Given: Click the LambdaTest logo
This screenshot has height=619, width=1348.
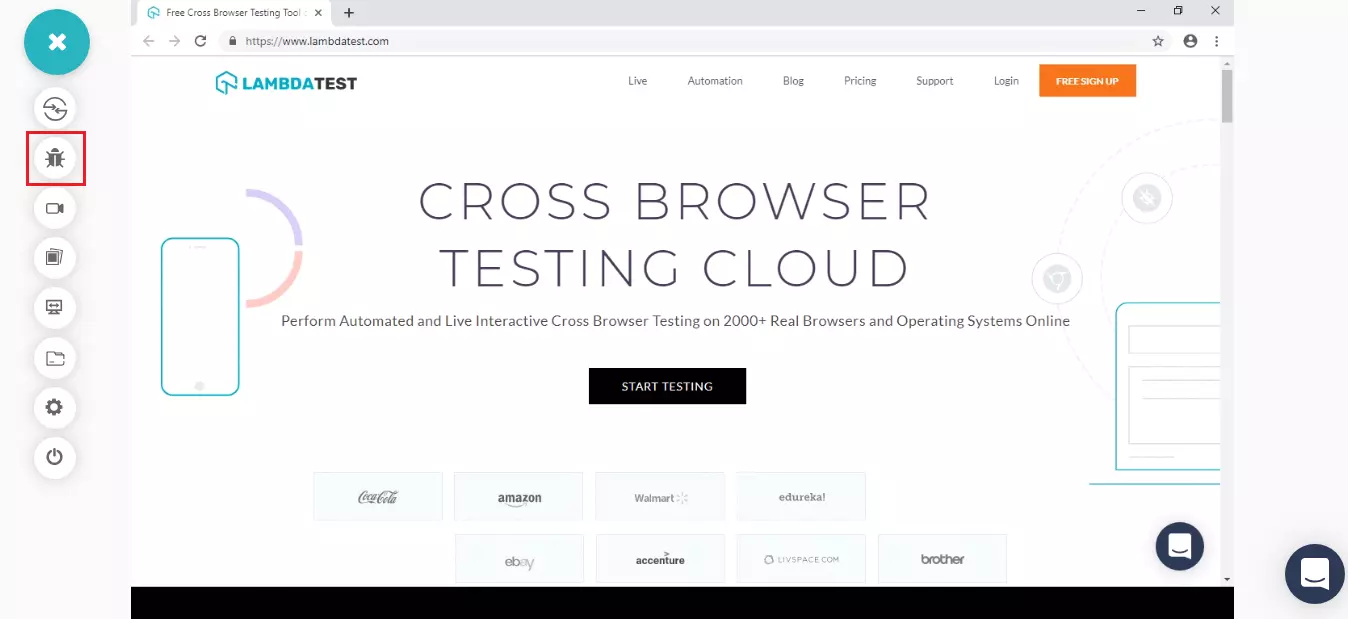Looking at the screenshot, I should point(285,82).
